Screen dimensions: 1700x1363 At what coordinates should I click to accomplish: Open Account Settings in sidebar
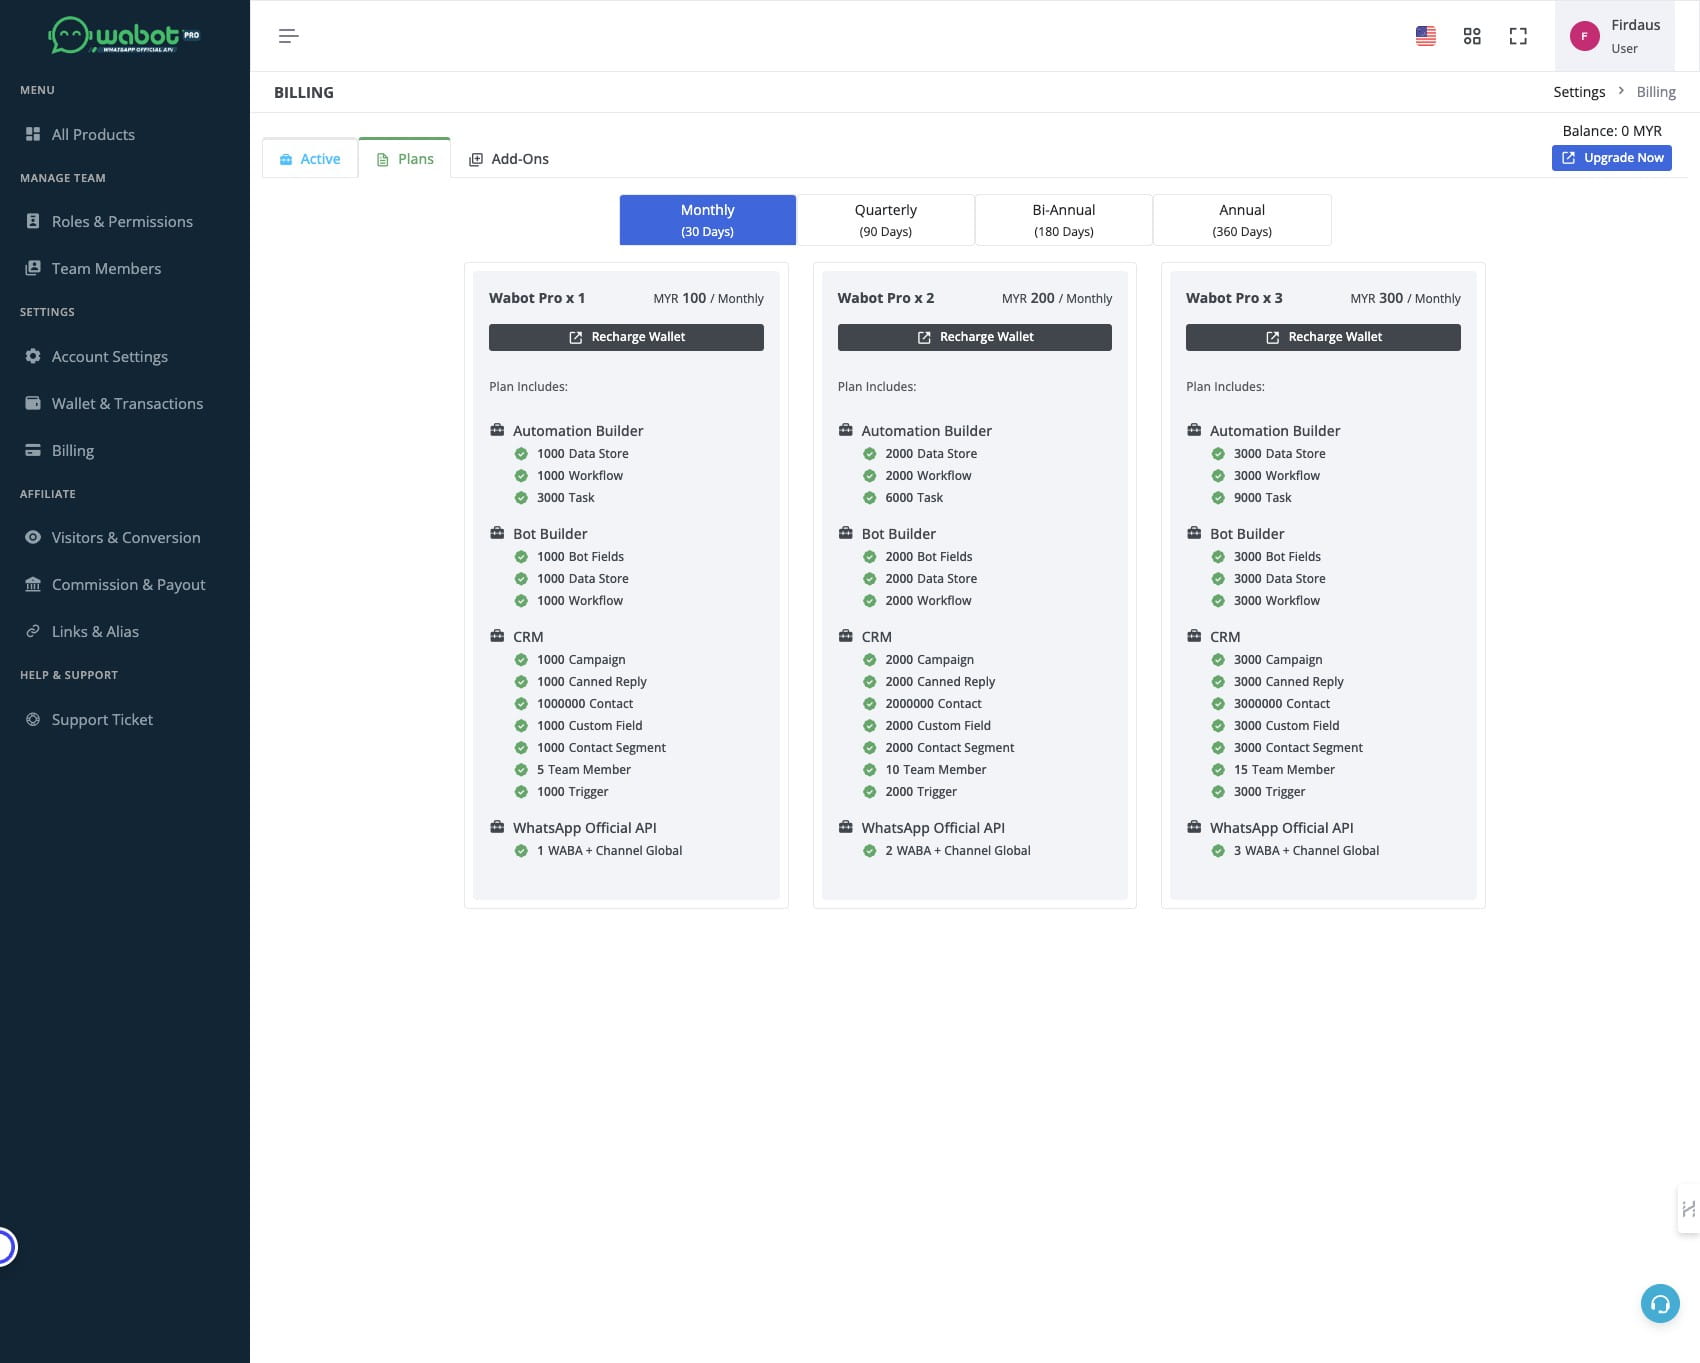pos(125,356)
